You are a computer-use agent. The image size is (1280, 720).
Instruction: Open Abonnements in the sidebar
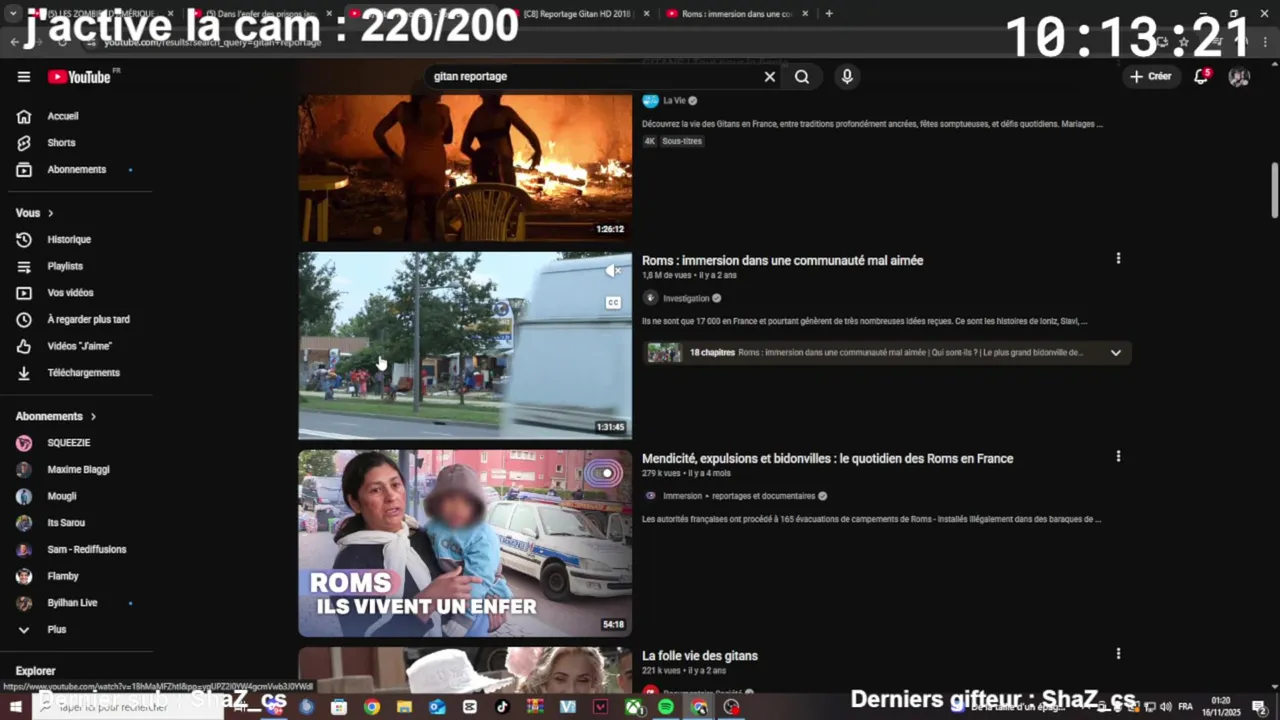point(78,169)
